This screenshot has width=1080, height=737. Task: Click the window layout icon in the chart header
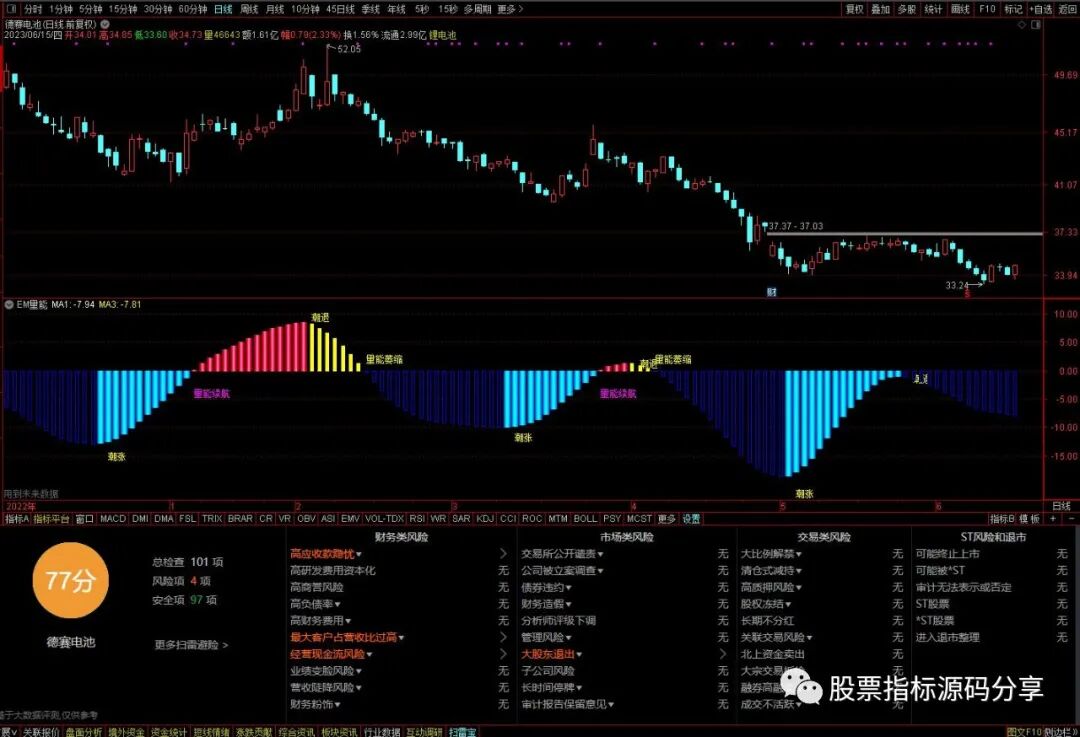coord(1036,24)
